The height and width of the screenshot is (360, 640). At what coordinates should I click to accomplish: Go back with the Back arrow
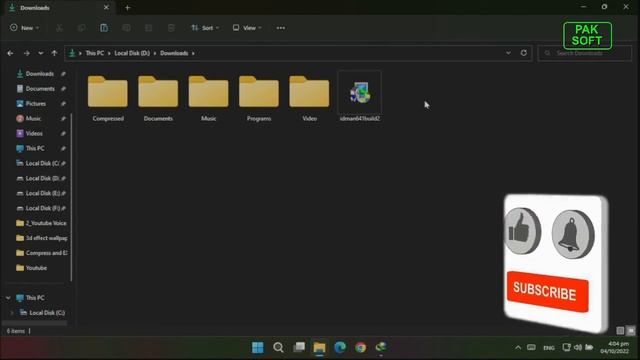pos(10,53)
